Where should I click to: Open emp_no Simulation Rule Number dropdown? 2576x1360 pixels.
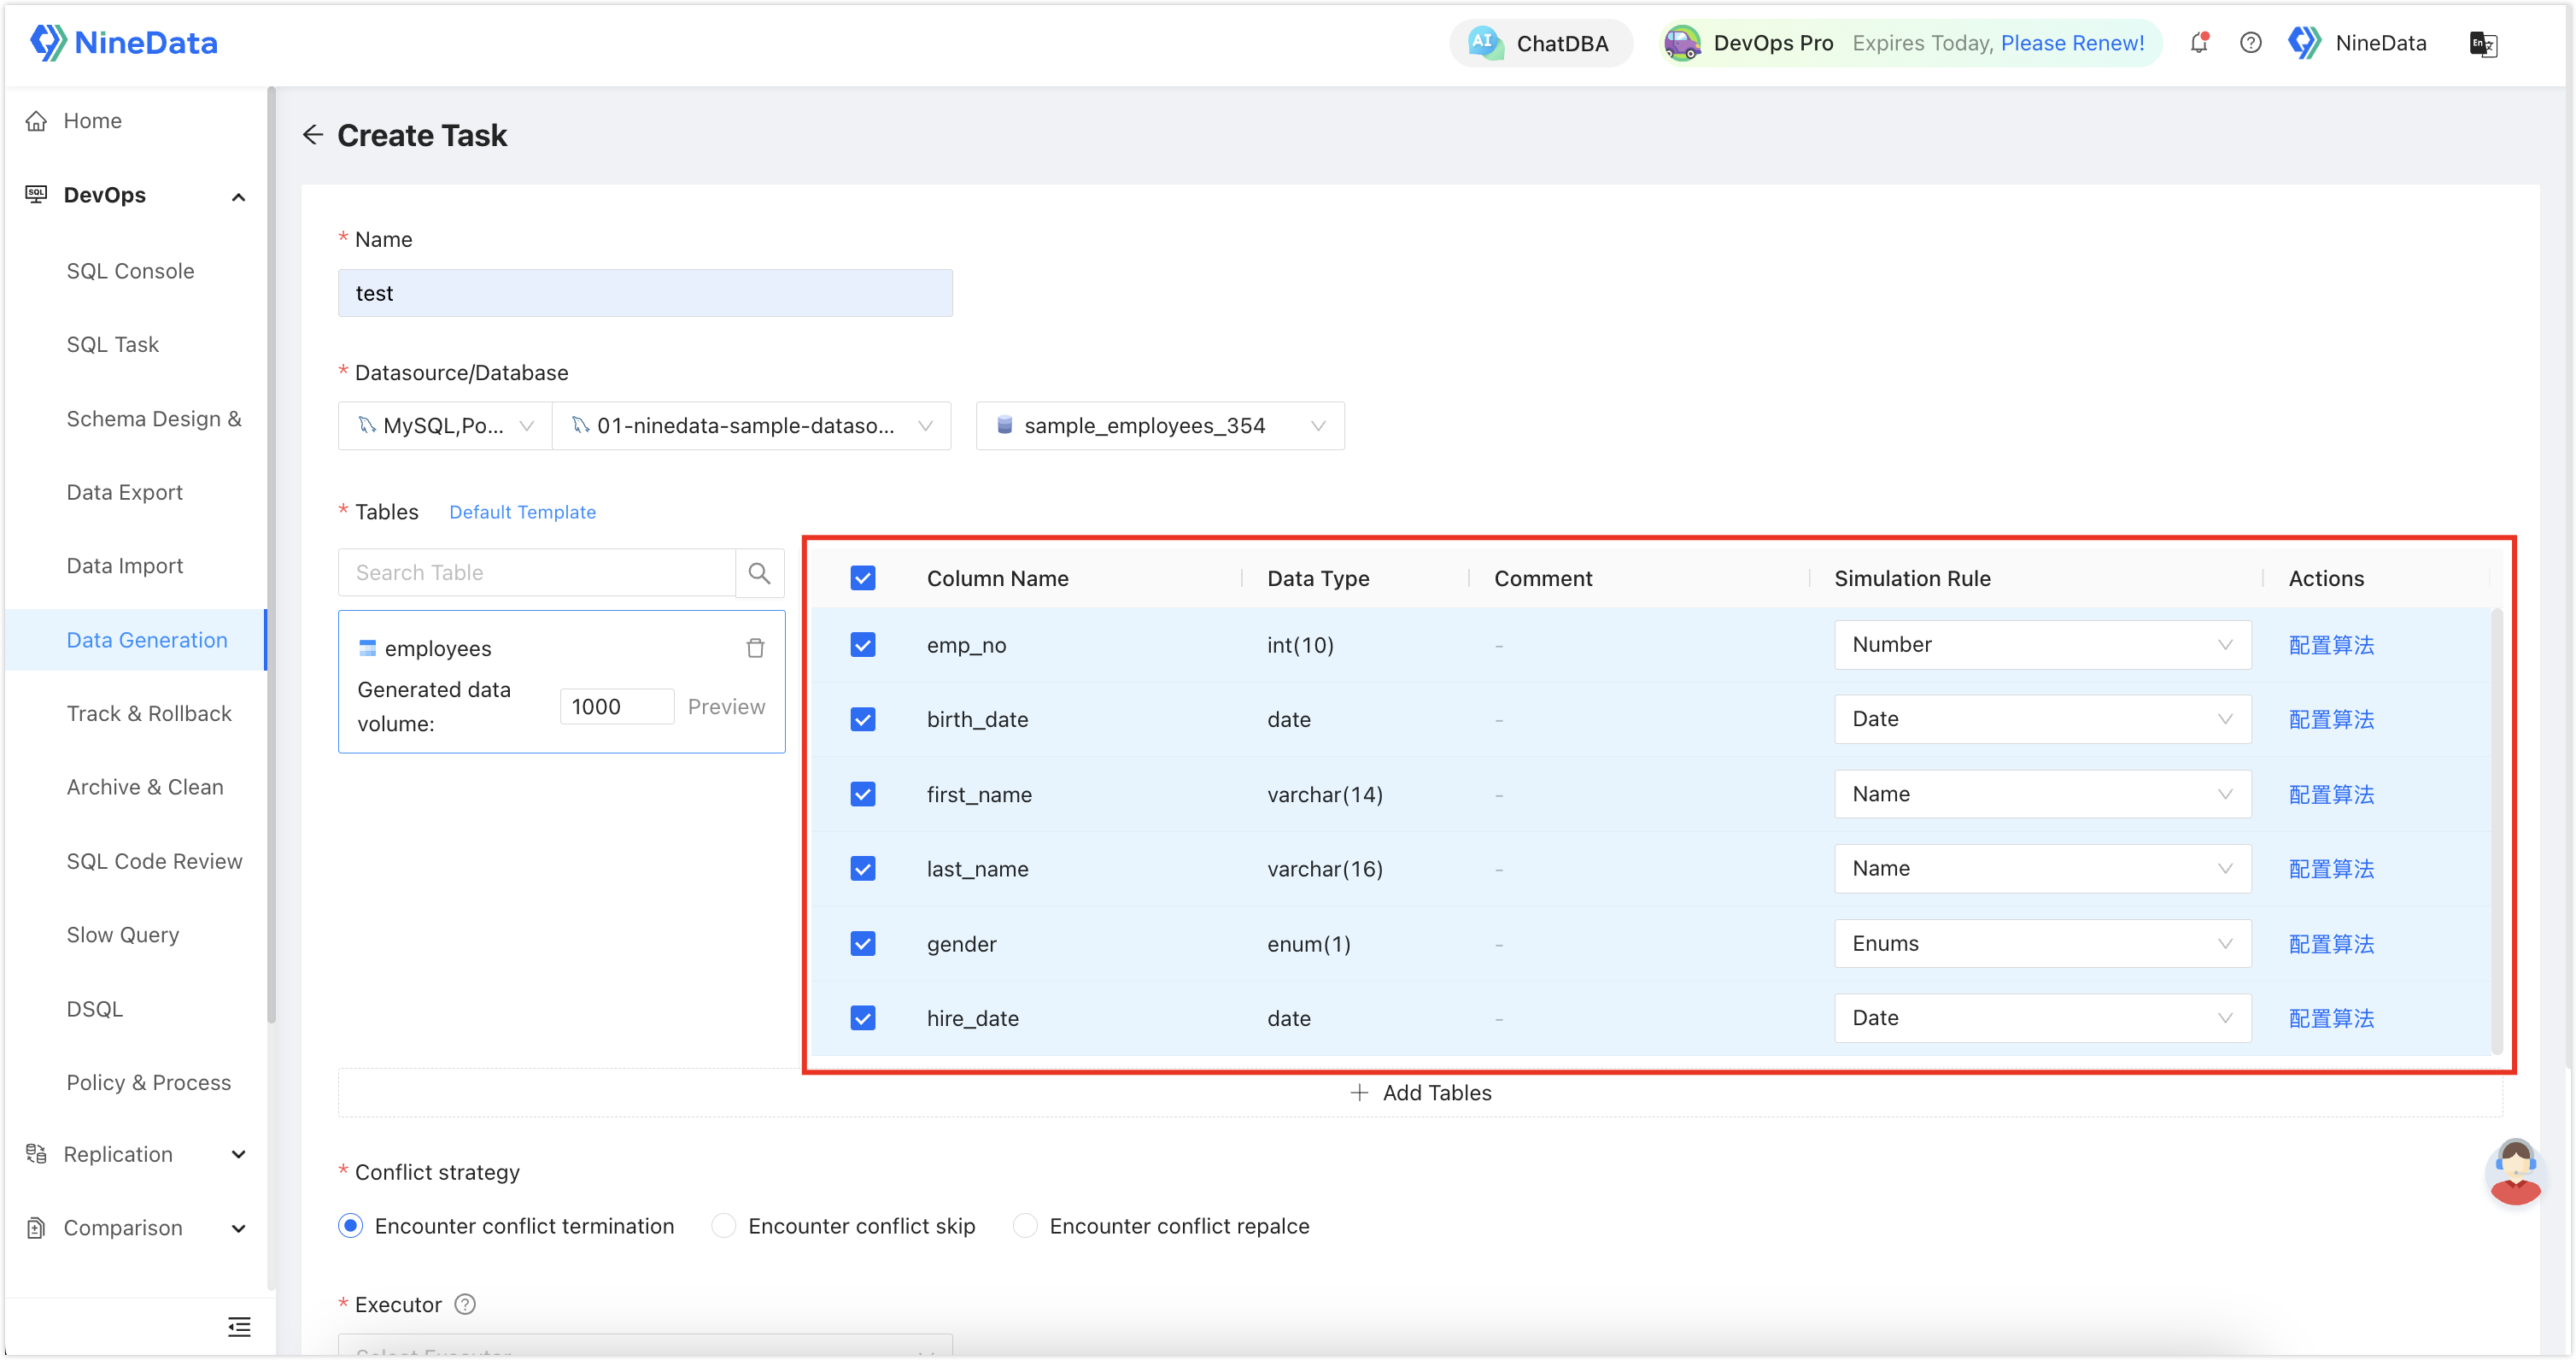coord(2042,645)
